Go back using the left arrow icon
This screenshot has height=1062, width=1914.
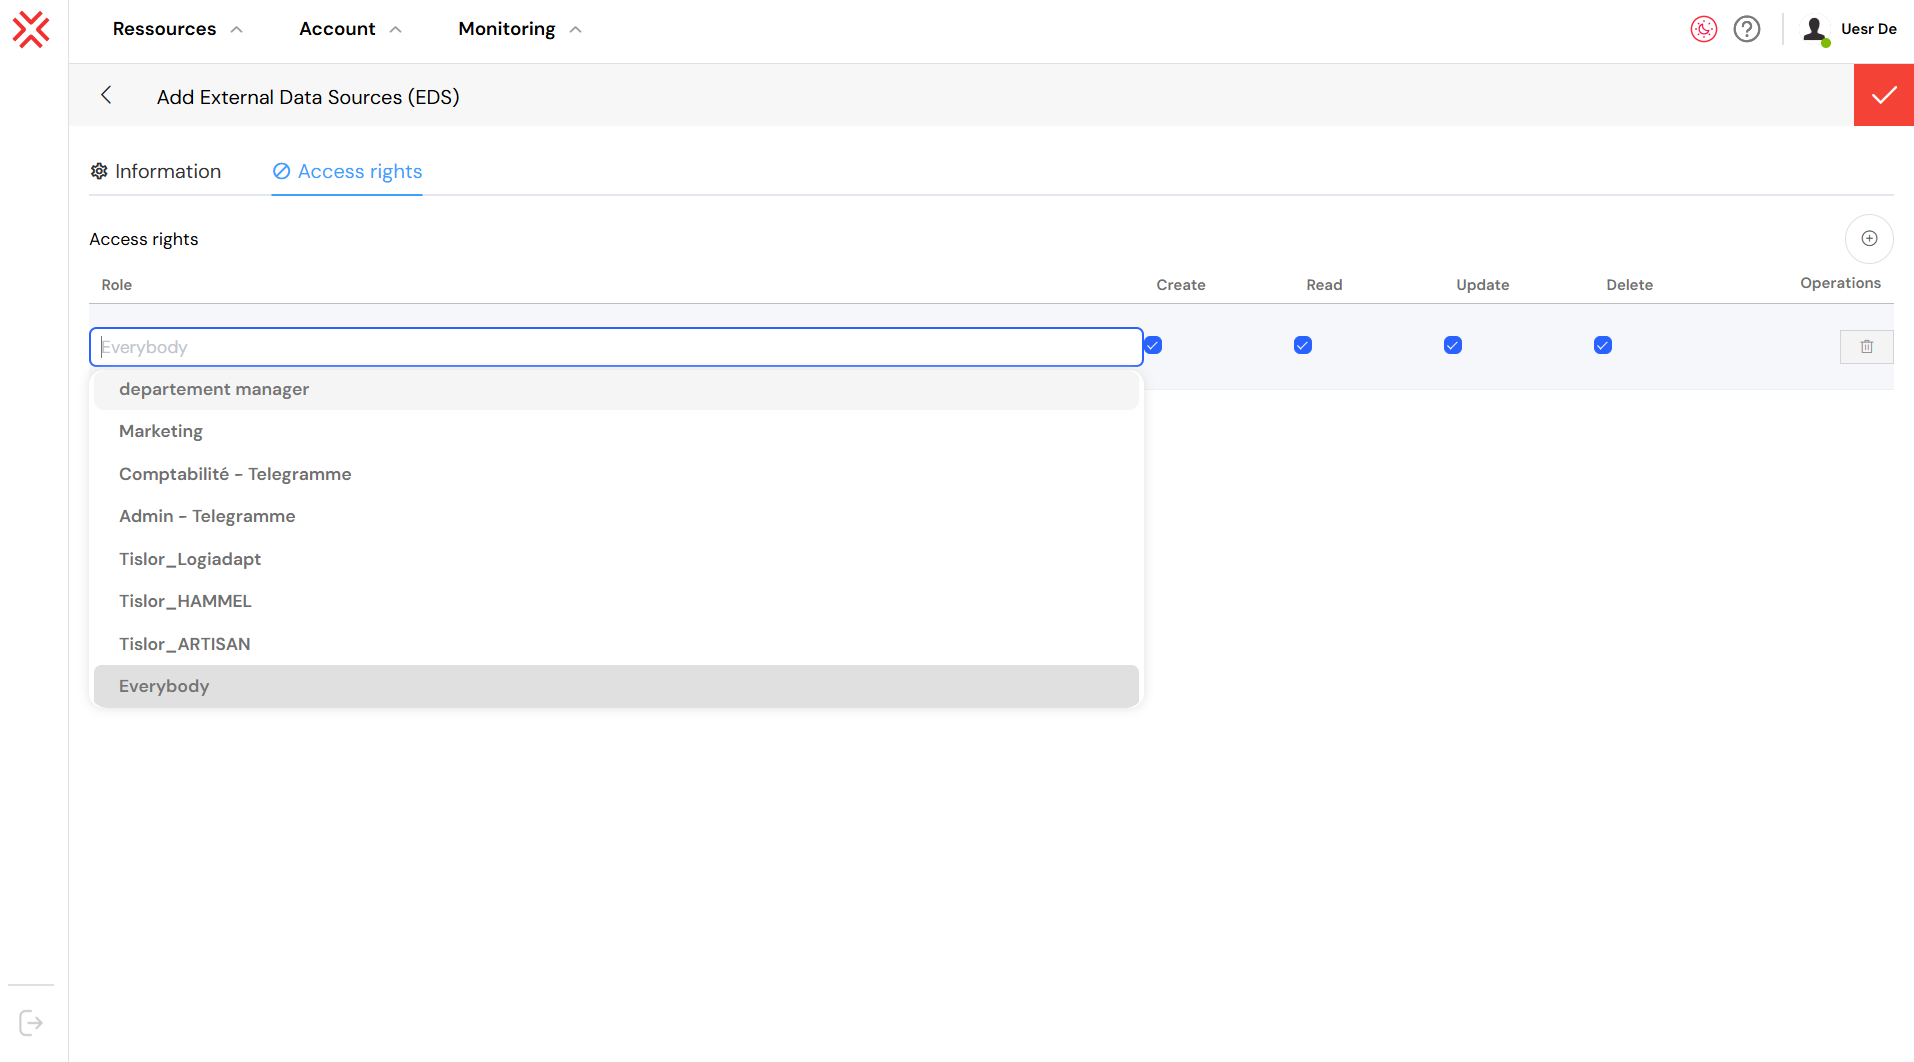(x=106, y=95)
